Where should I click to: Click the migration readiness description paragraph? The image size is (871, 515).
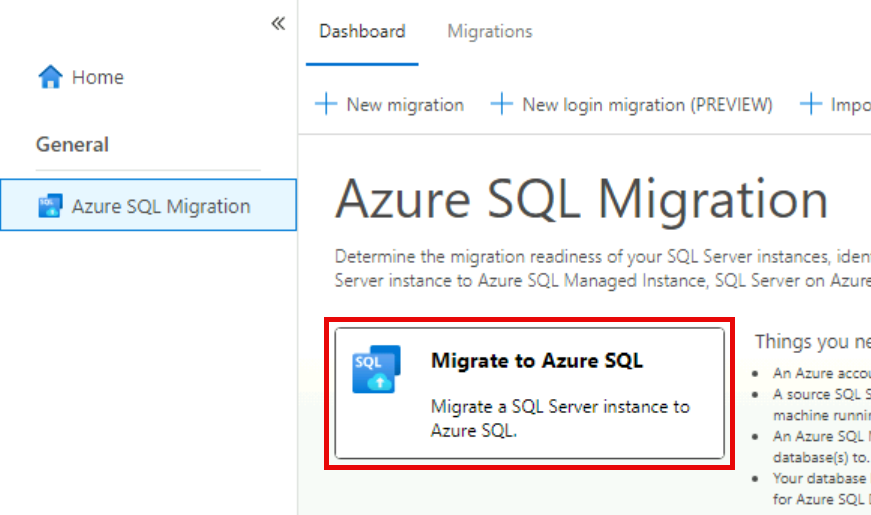coord(602,268)
